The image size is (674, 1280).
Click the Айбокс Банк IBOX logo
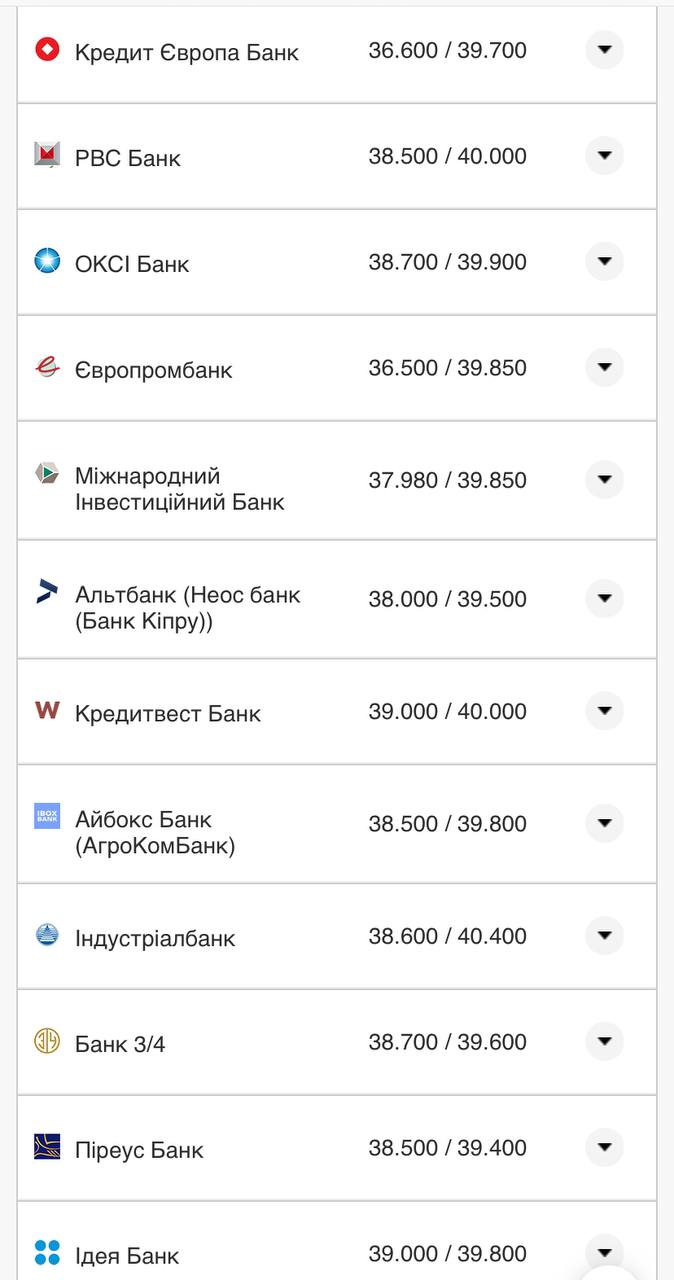pos(44,818)
